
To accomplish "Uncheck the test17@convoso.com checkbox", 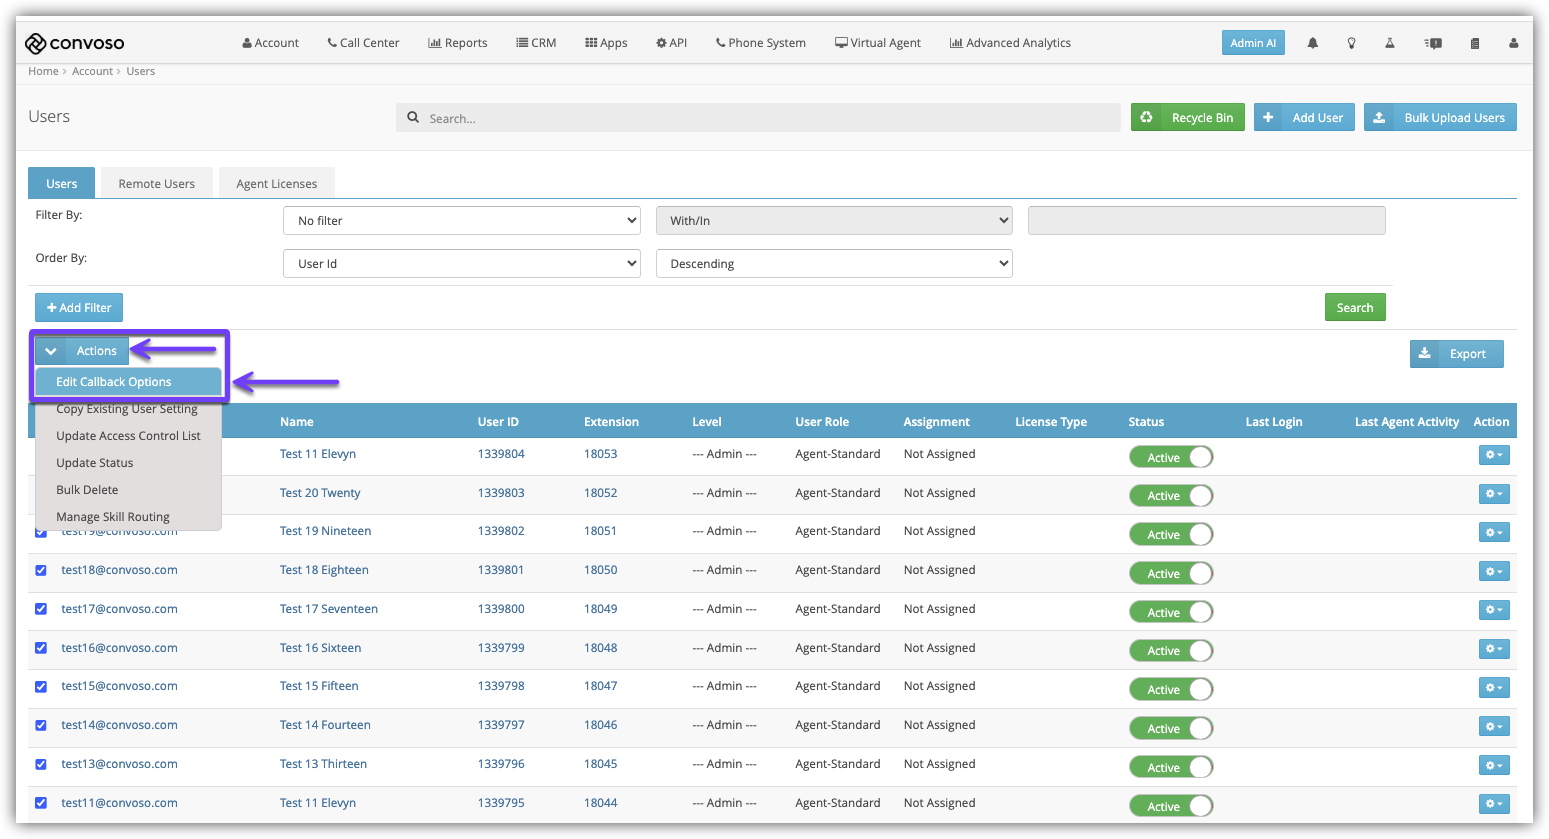I will (x=41, y=609).
